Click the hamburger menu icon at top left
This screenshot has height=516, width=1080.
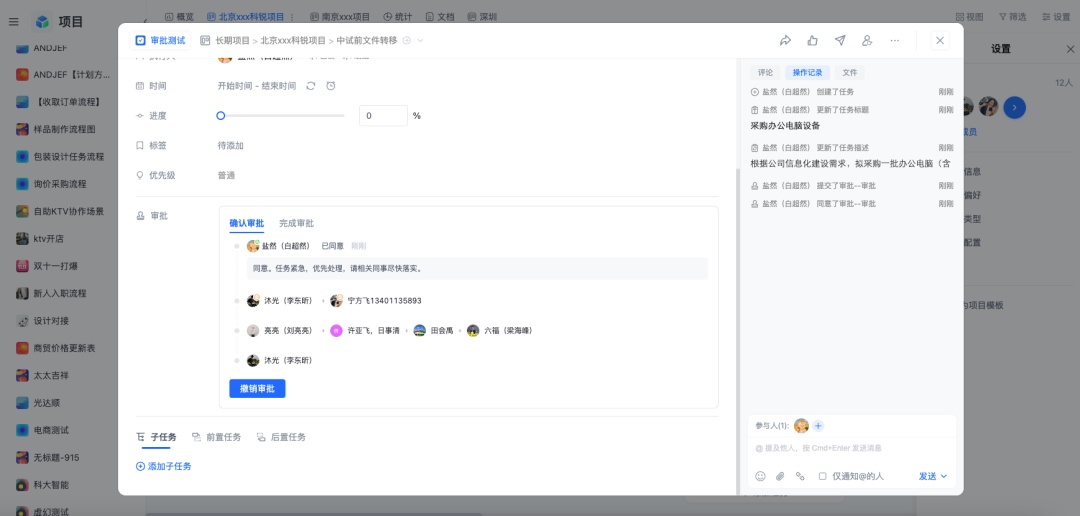(x=14, y=22)
